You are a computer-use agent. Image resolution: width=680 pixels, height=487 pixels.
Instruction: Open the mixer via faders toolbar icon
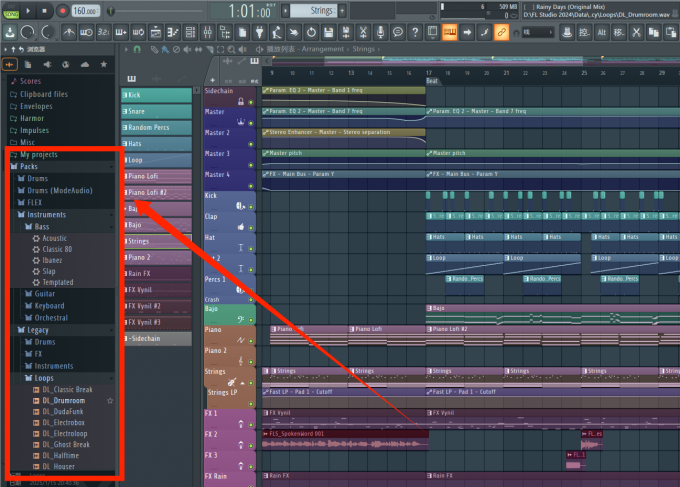(207, 32)
